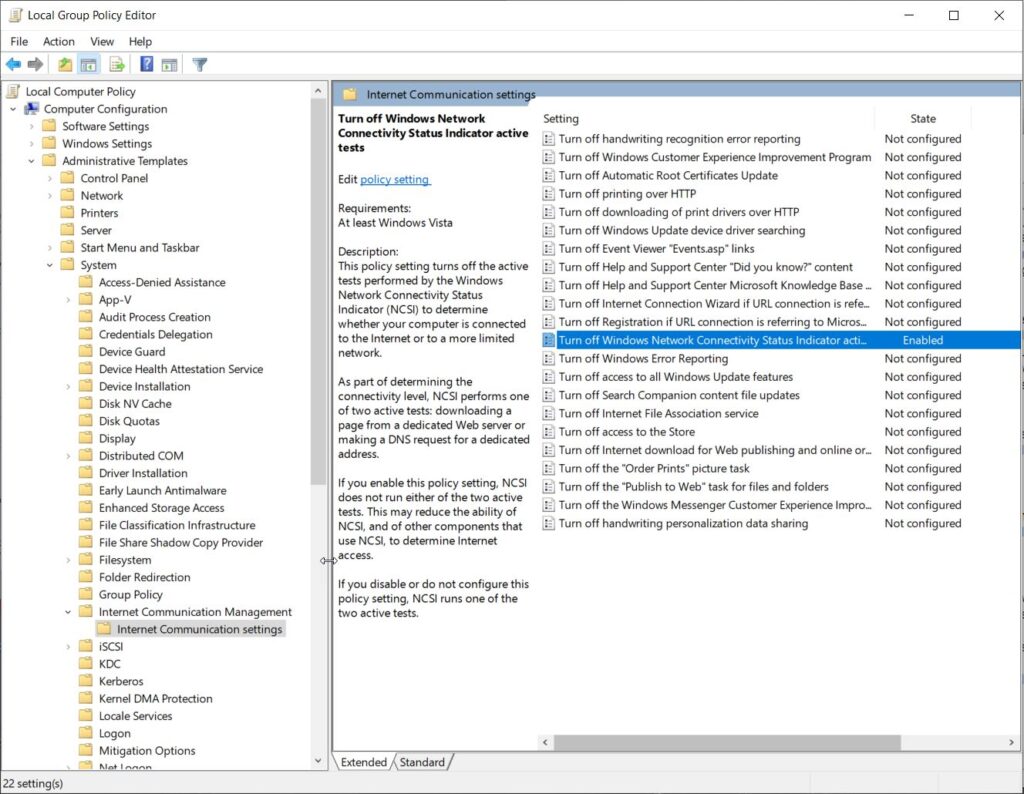This screenshot has width=1024, height=794.
Task: Click the 'policy setting' edit link
Action: pos(394,179)
